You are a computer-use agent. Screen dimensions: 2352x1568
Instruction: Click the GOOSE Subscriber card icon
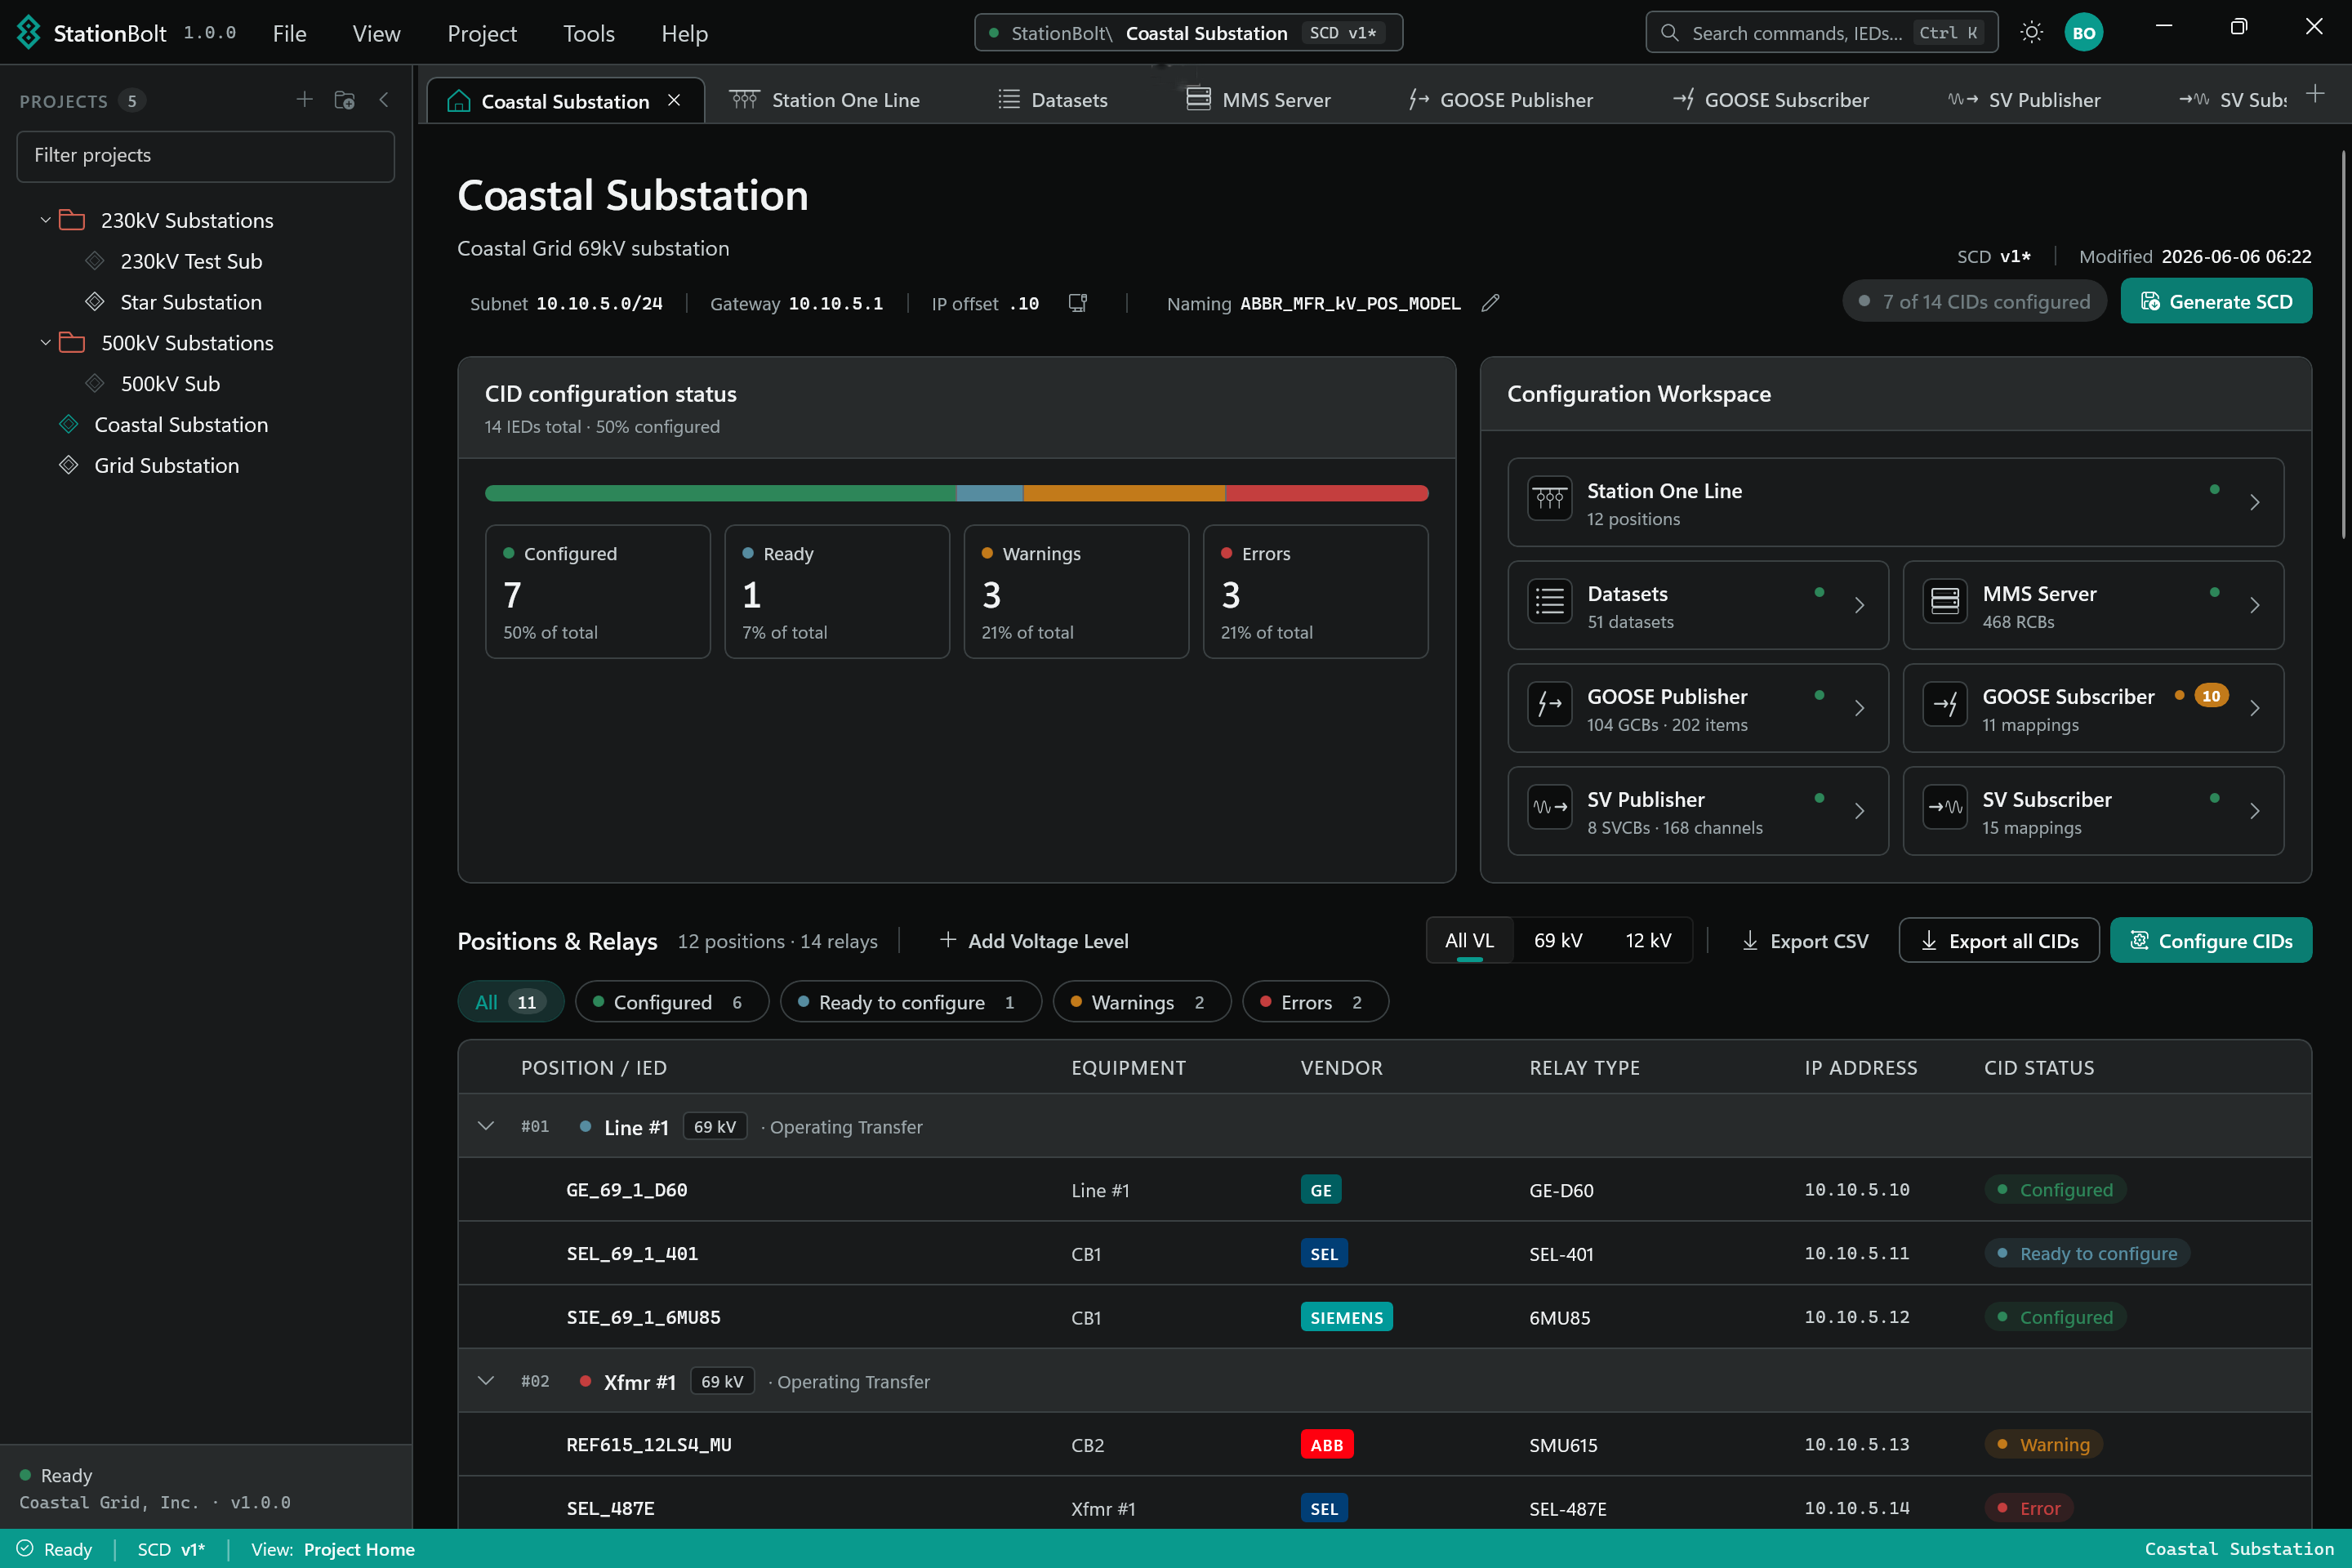click(1945, 706)
